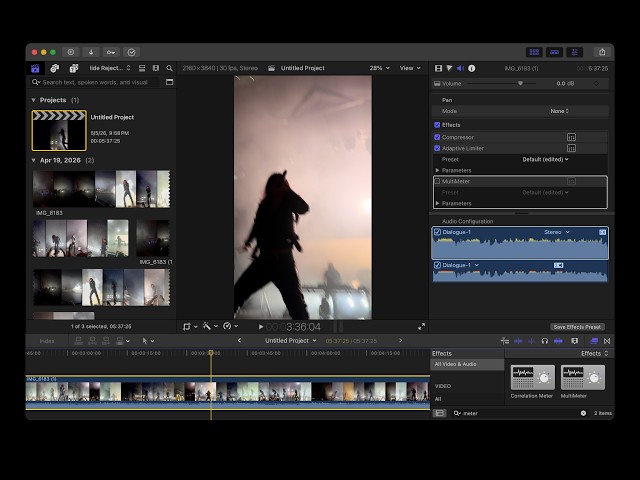Toggle the Effects browser icon
The height and width of the screenshot is (480, 640).
point(594,341)
